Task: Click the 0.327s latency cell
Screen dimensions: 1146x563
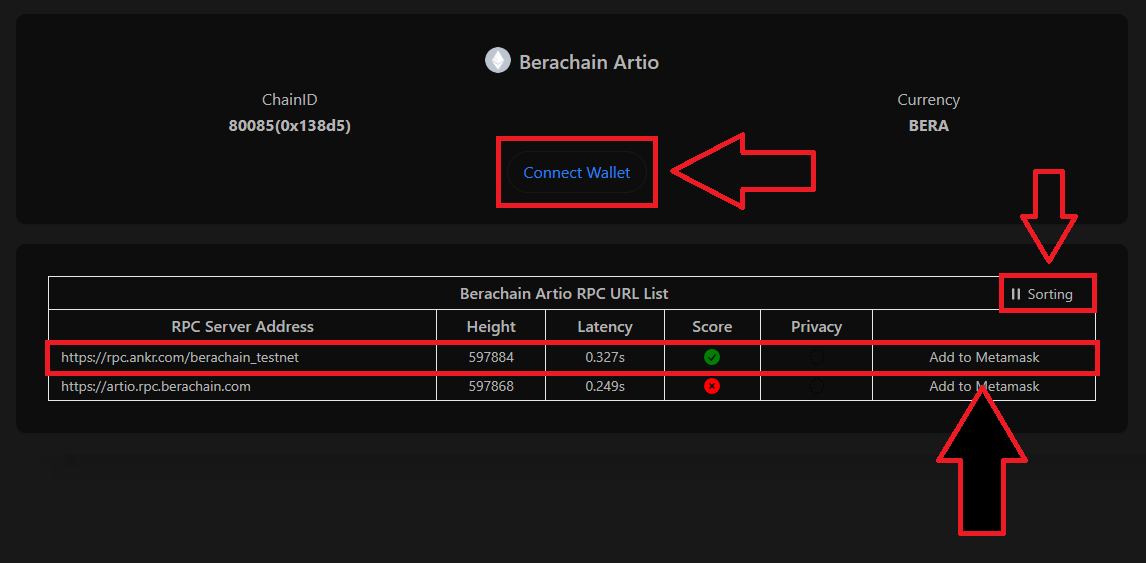Action: (605, 357)
